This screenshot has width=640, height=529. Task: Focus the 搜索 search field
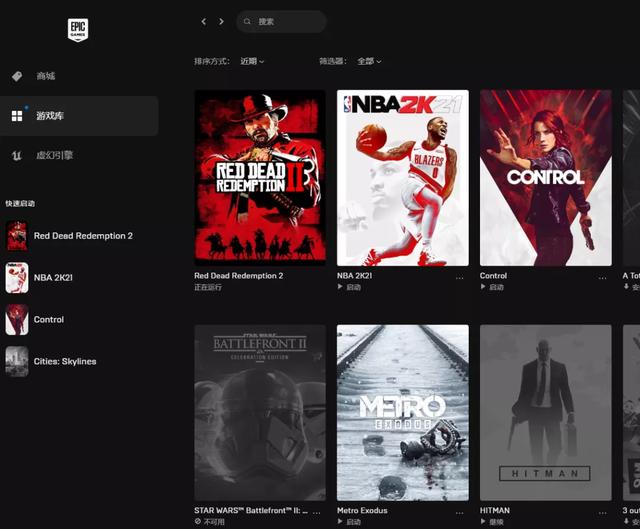(x=285, y=21)
